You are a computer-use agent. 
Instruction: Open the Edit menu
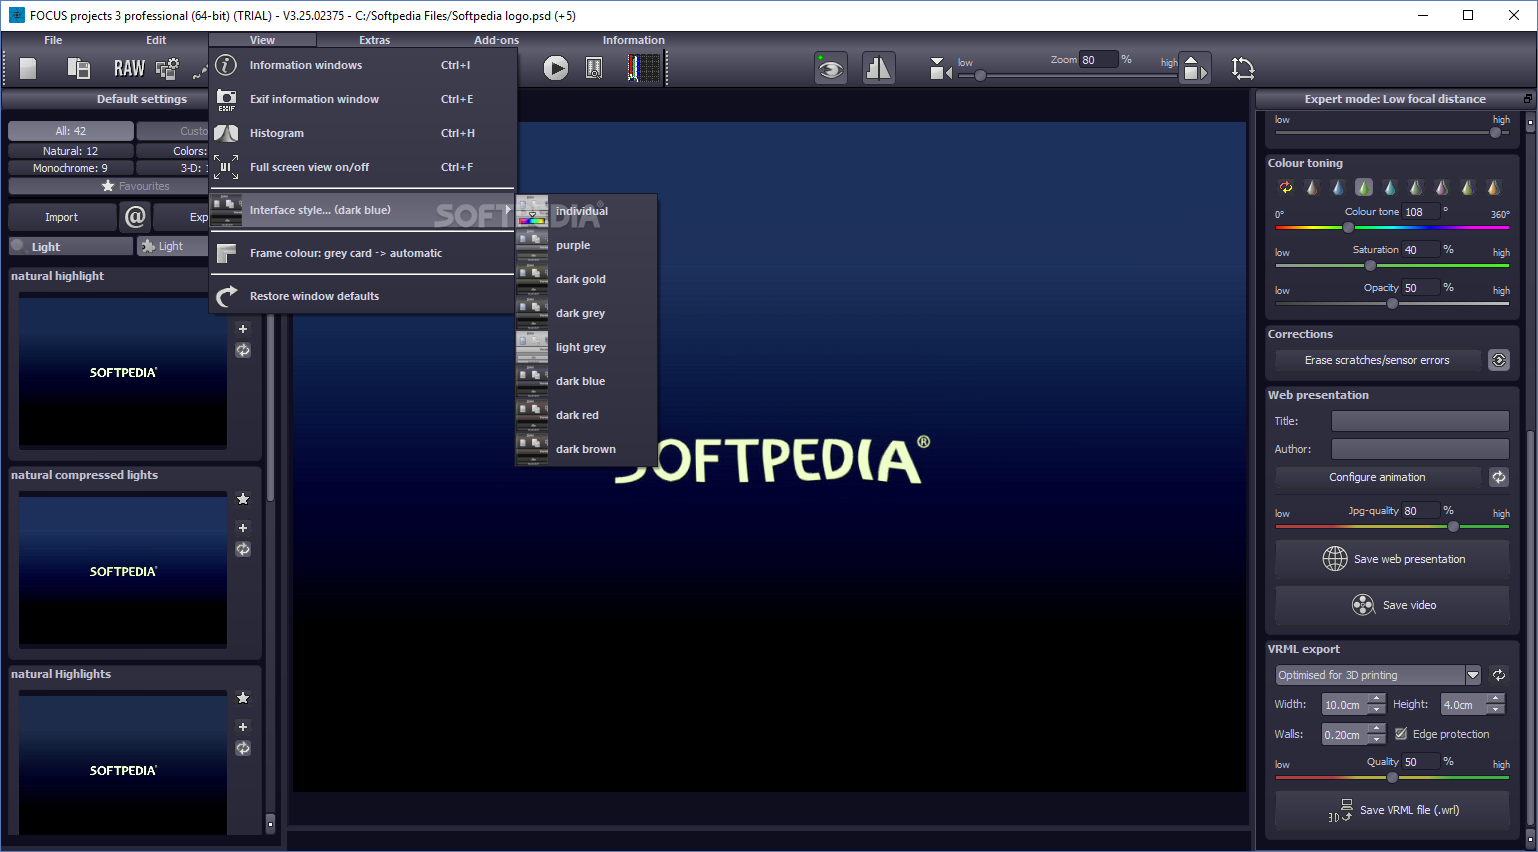[x=156, y=40]
